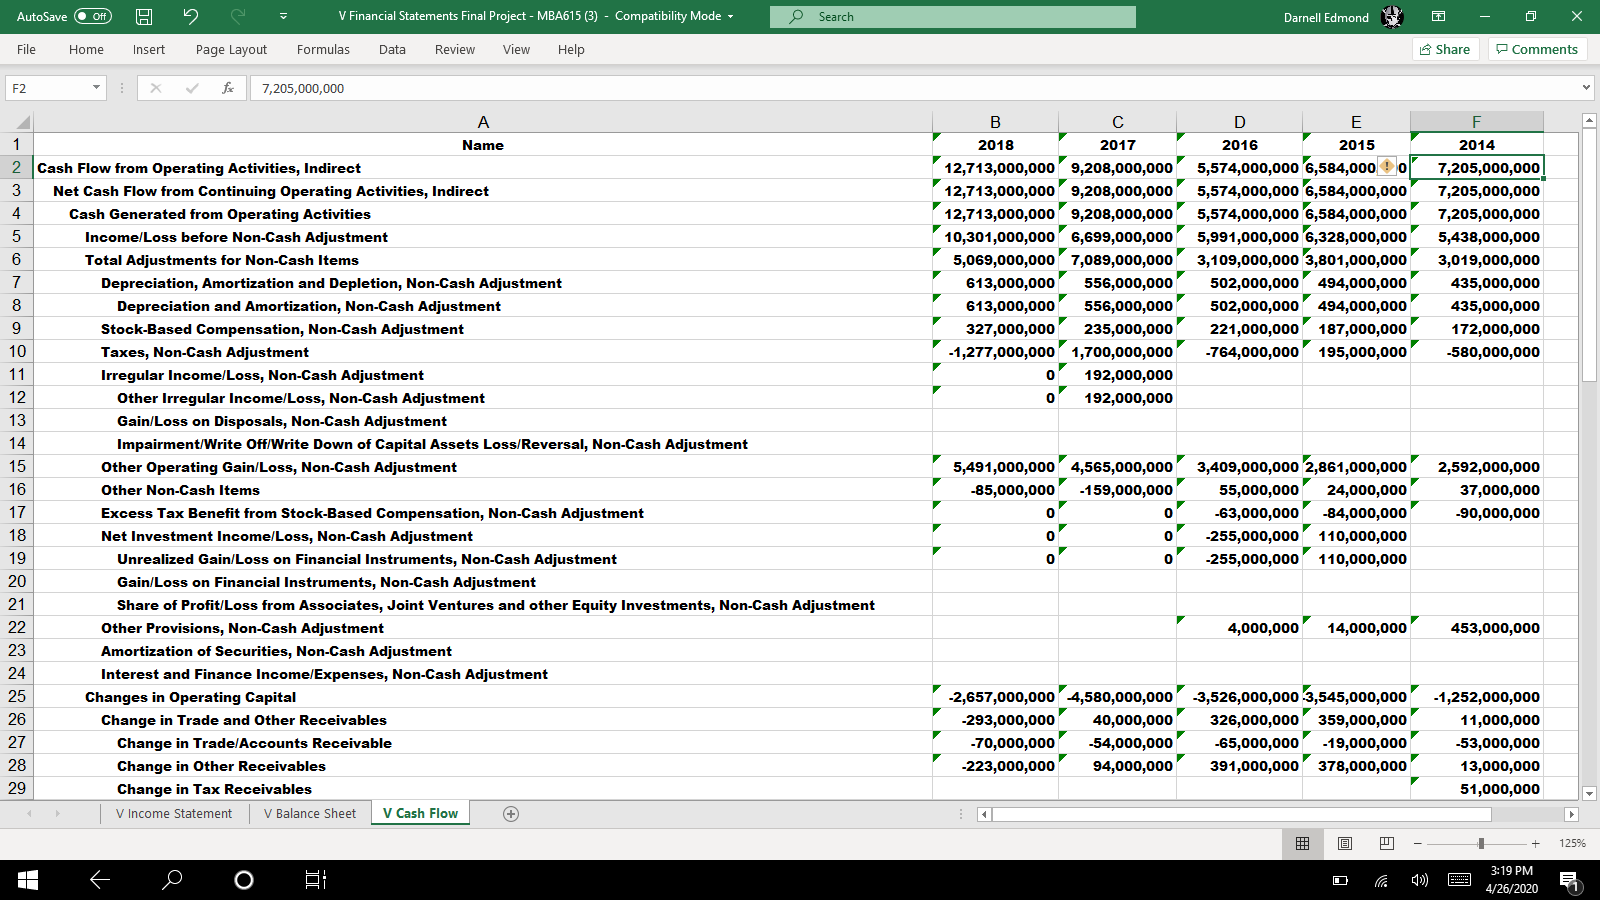Select row 15 header
Screen dimensions: 1600x900
(17, 466)
